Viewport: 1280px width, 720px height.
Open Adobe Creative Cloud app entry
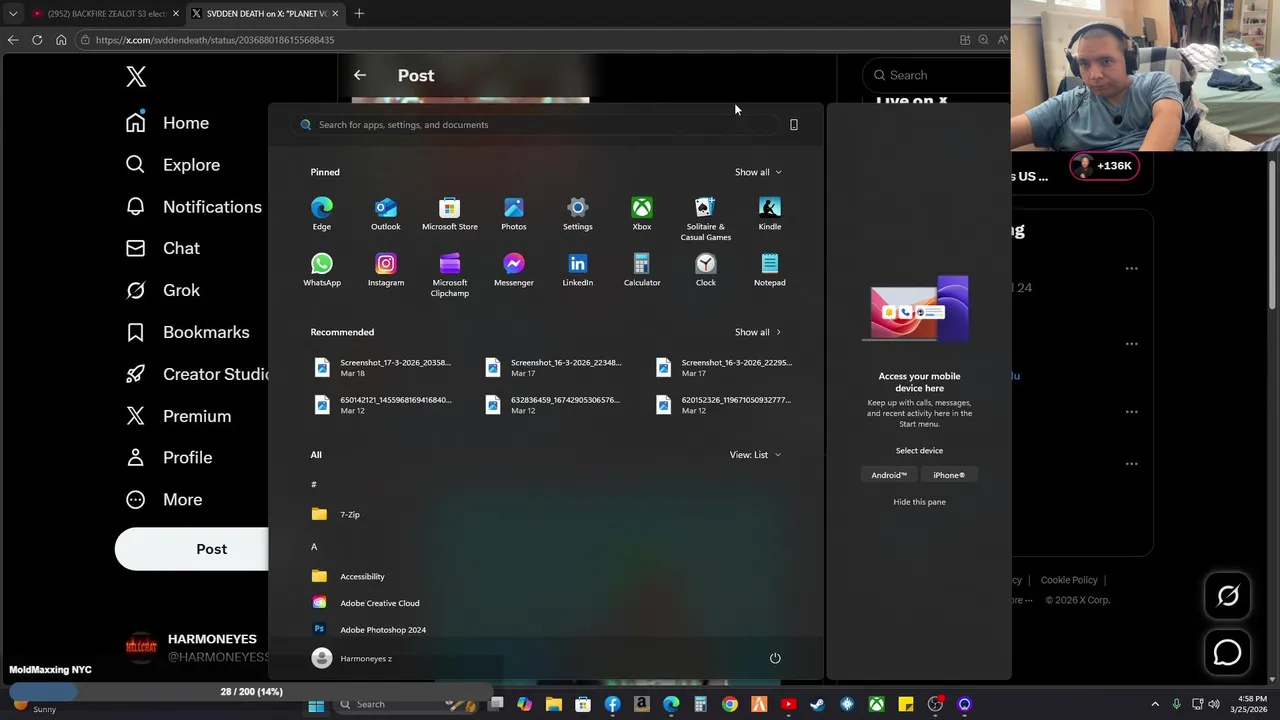365,603
